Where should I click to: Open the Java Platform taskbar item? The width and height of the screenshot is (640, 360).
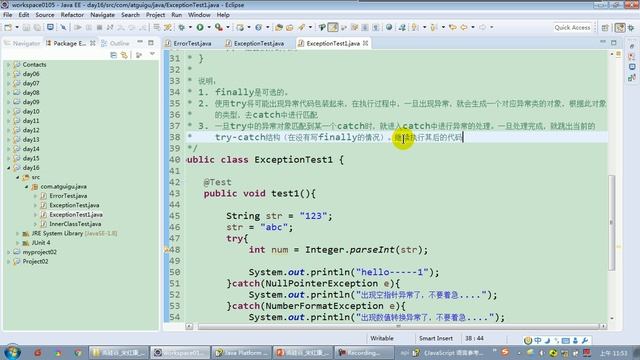point(242,353)
